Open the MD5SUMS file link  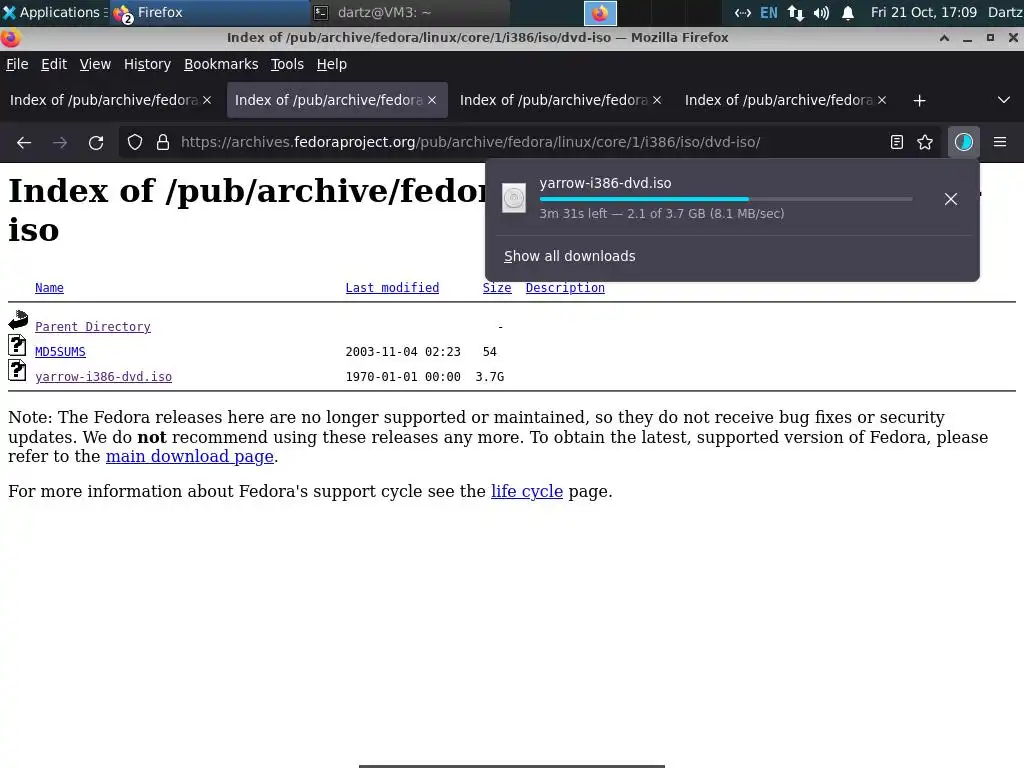click(60, 351)
